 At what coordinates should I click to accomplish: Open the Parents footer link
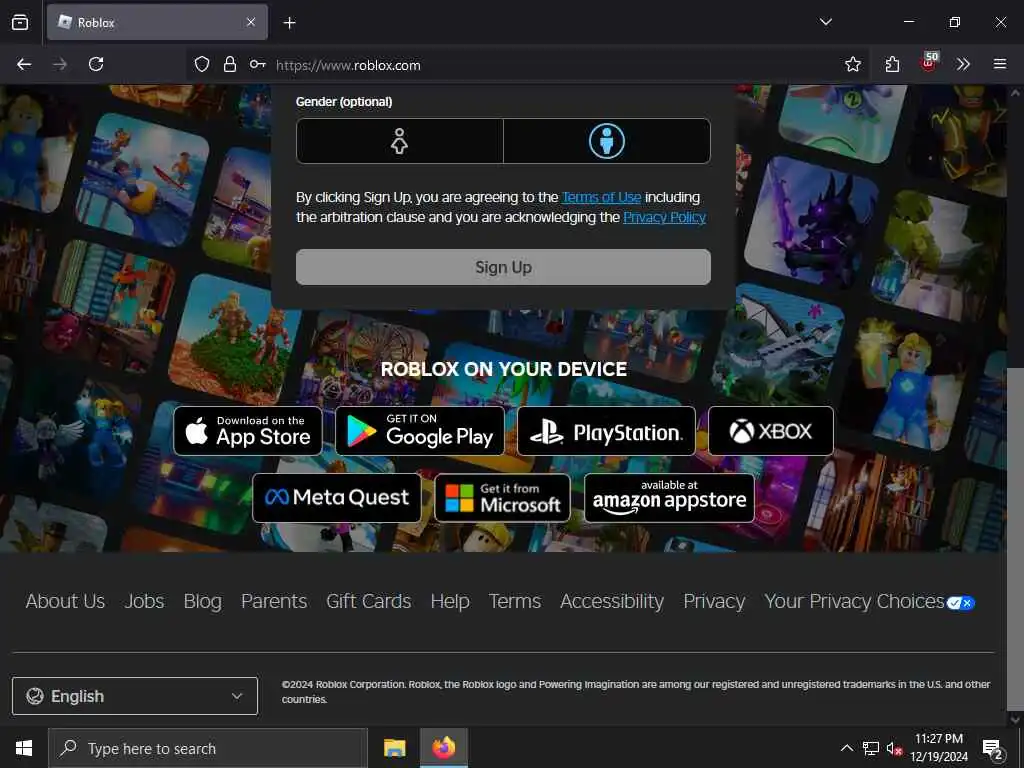click(274, 601)
